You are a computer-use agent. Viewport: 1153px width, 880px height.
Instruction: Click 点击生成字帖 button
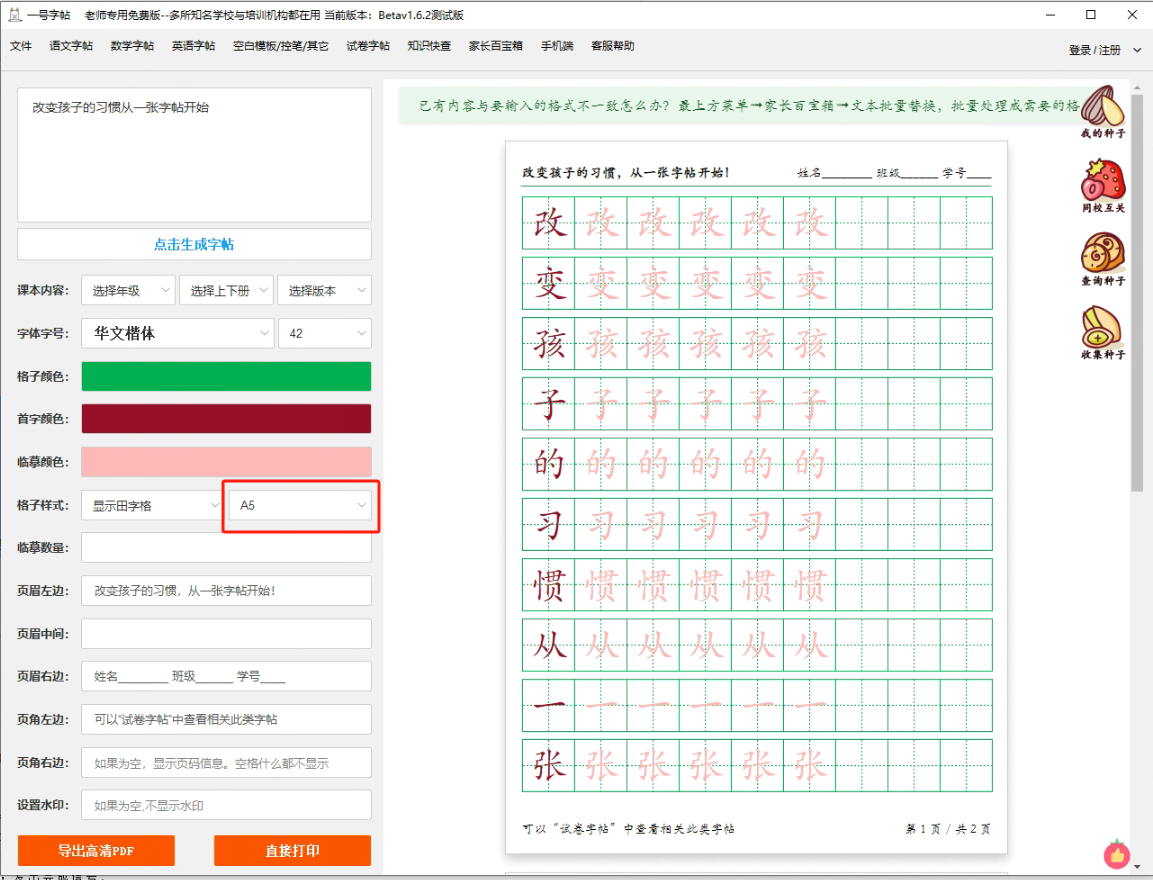pyautogui.click(x=194, y=244)
